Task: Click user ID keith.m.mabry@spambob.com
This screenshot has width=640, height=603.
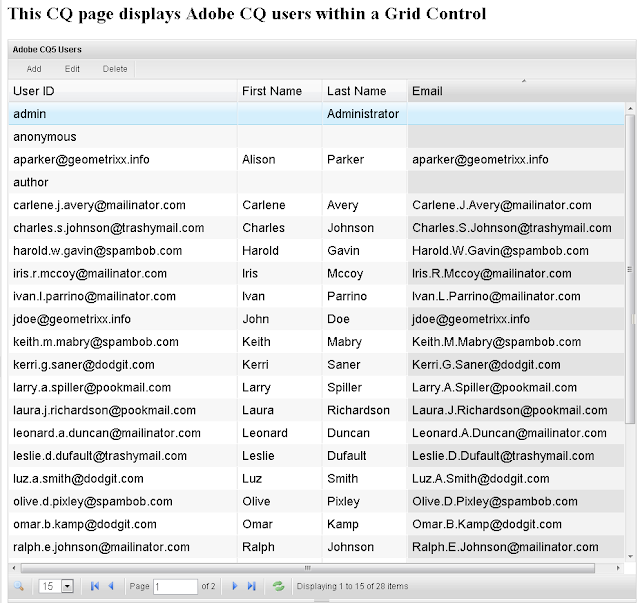Action: click(x=96, y=343)
